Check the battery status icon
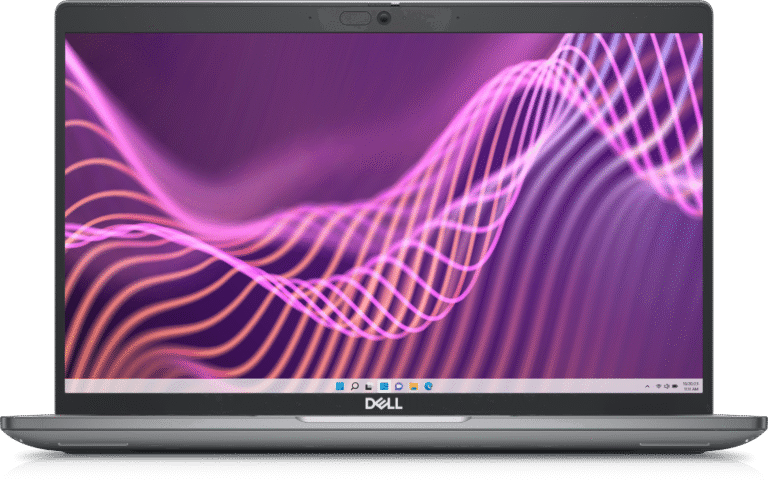768x483 pixels. (x=675, y=386)
